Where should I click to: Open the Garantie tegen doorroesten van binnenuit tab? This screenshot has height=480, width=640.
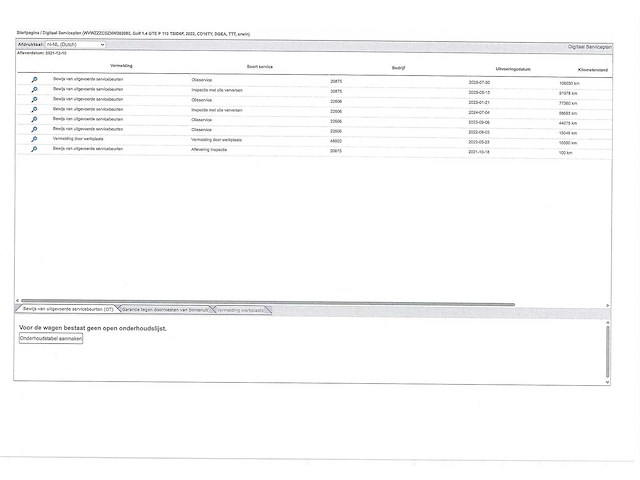[x=165, y=310]
